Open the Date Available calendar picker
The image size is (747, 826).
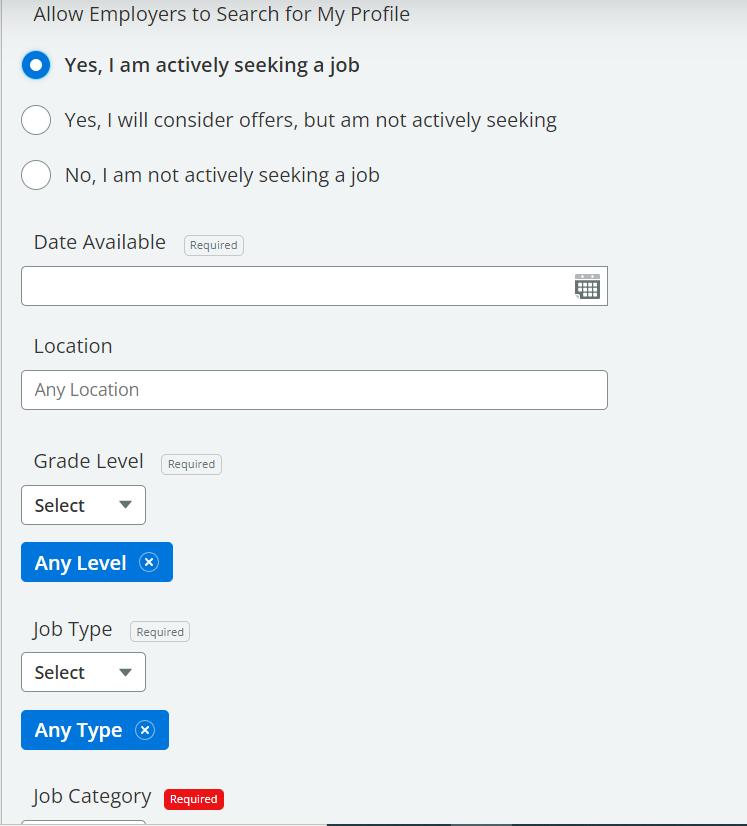587,287
